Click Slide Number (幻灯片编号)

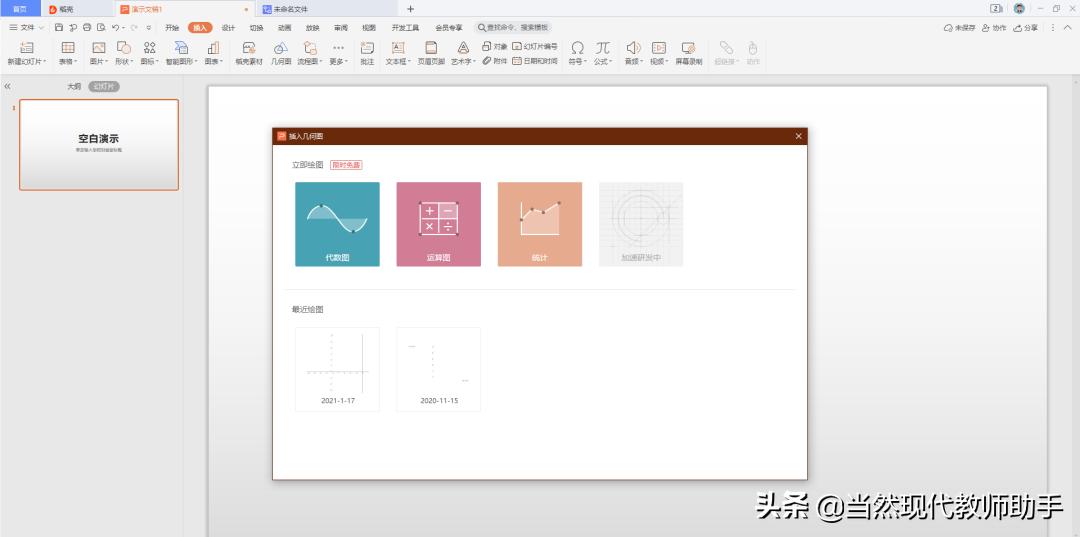[x=535, y=47]
